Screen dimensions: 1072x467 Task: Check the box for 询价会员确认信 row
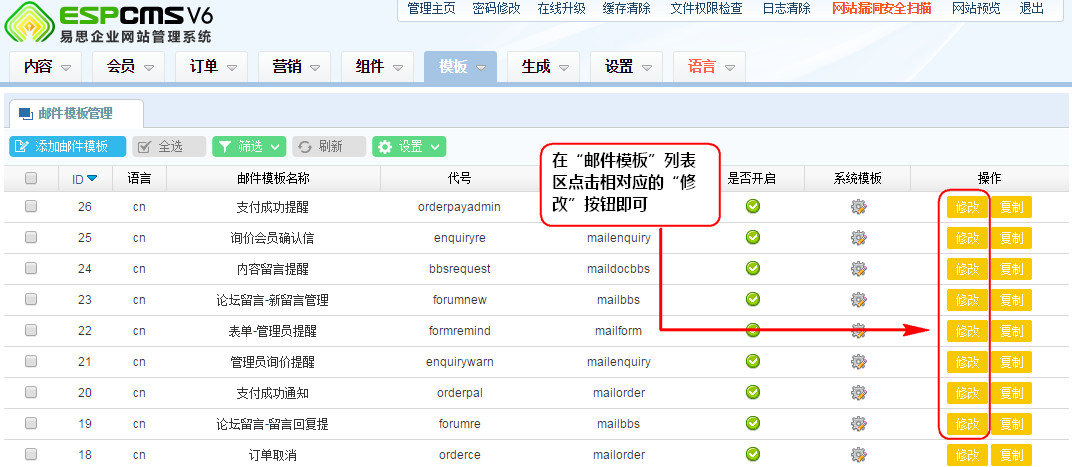pos(31,237)
